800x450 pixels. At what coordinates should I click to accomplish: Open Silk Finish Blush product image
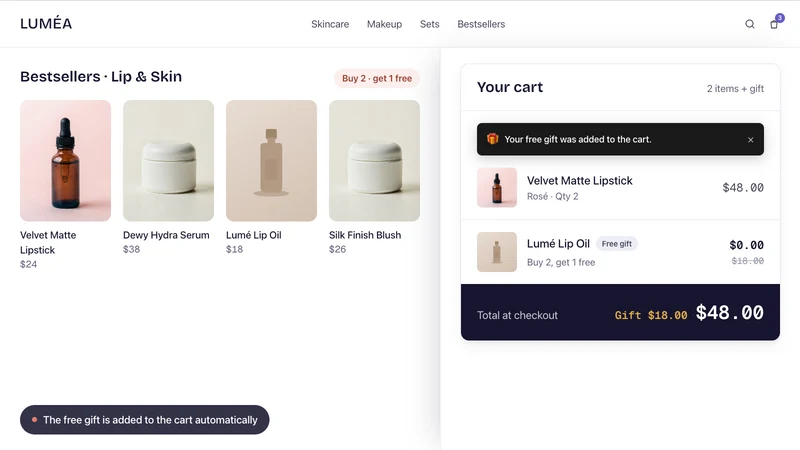click(374, 161)
